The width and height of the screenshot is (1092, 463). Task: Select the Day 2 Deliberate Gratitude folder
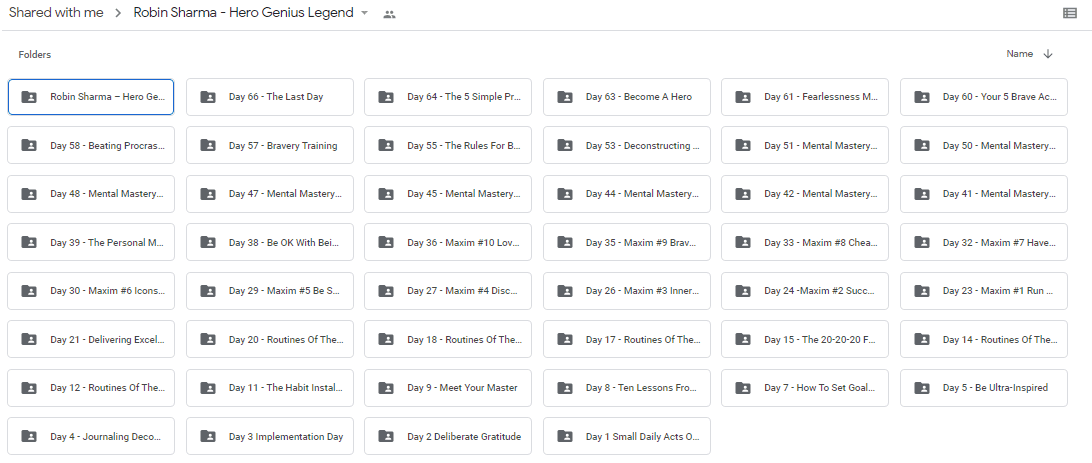click(448, 437)
